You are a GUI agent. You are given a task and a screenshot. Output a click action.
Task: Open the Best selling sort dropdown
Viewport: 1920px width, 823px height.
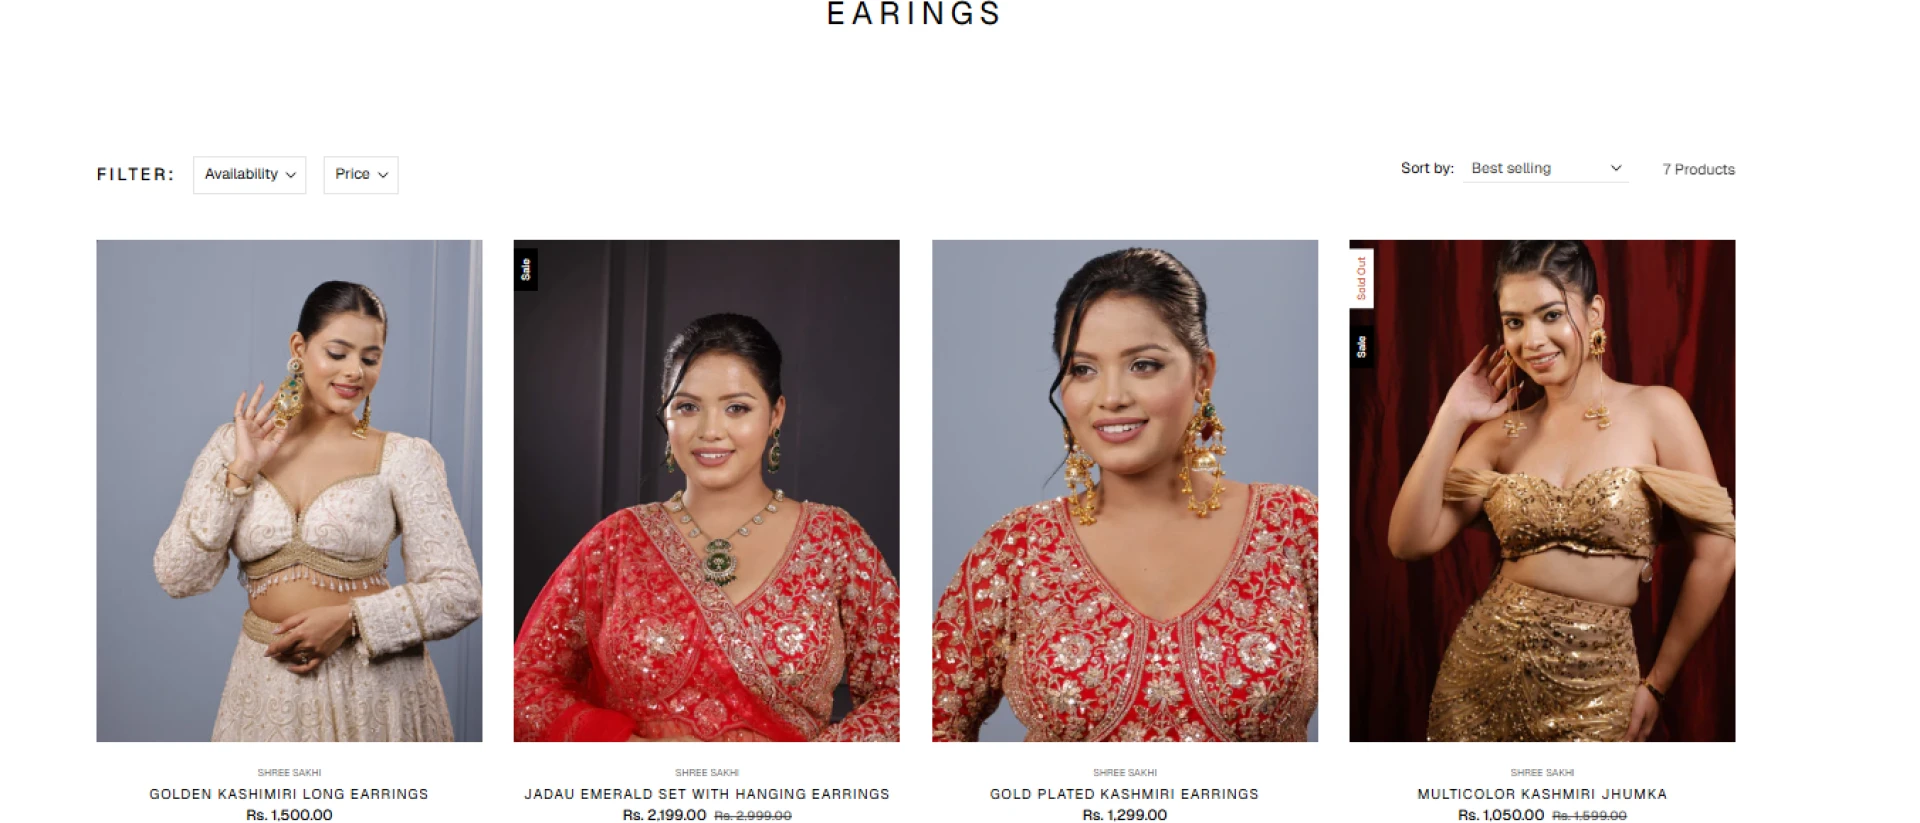1545,168
